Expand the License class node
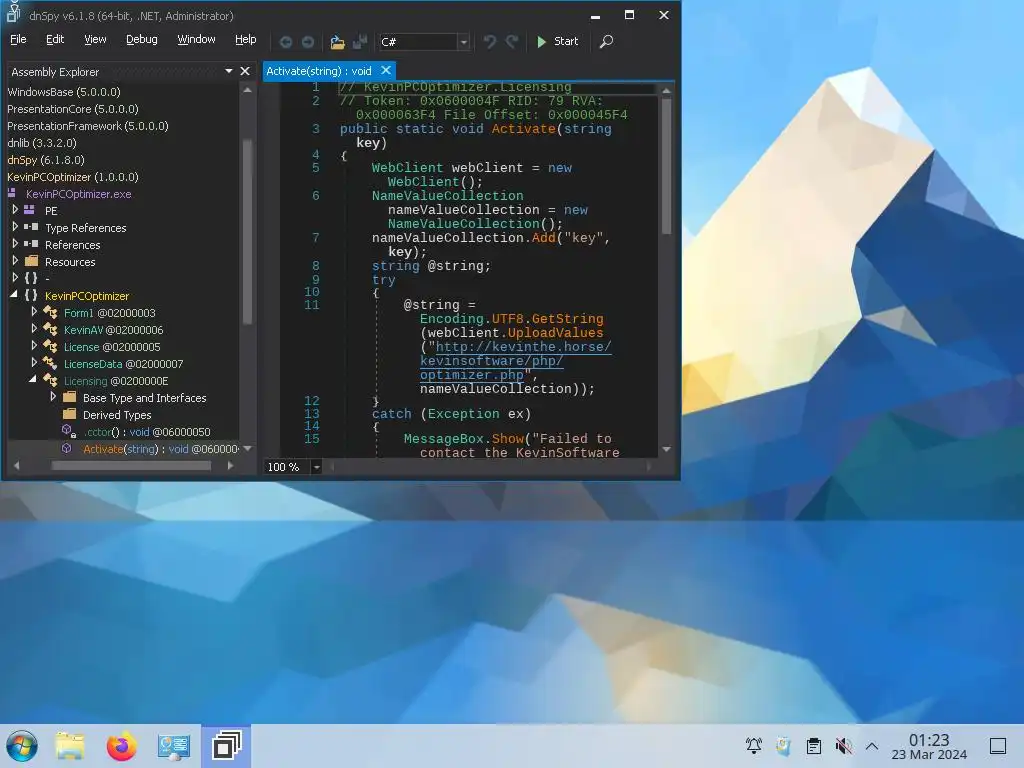The width and height of the screenshot is (1024, 768). [x=34, y=345]
